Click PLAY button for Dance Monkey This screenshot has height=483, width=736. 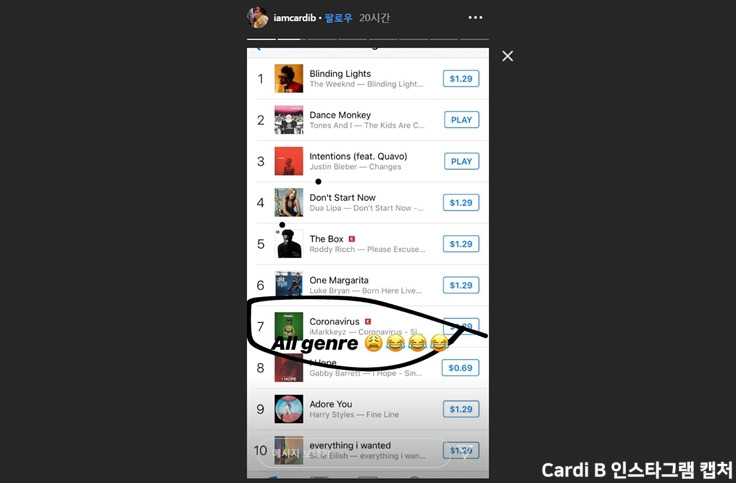click(x=461, y=120)
